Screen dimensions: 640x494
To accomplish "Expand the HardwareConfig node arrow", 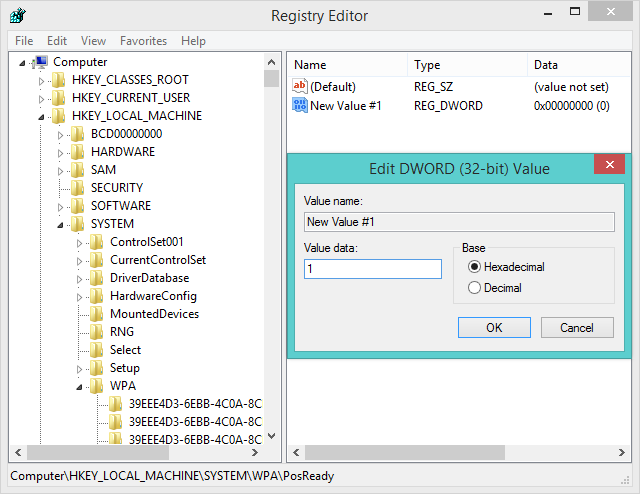I will pyautogui.click(x=80, y=297).
